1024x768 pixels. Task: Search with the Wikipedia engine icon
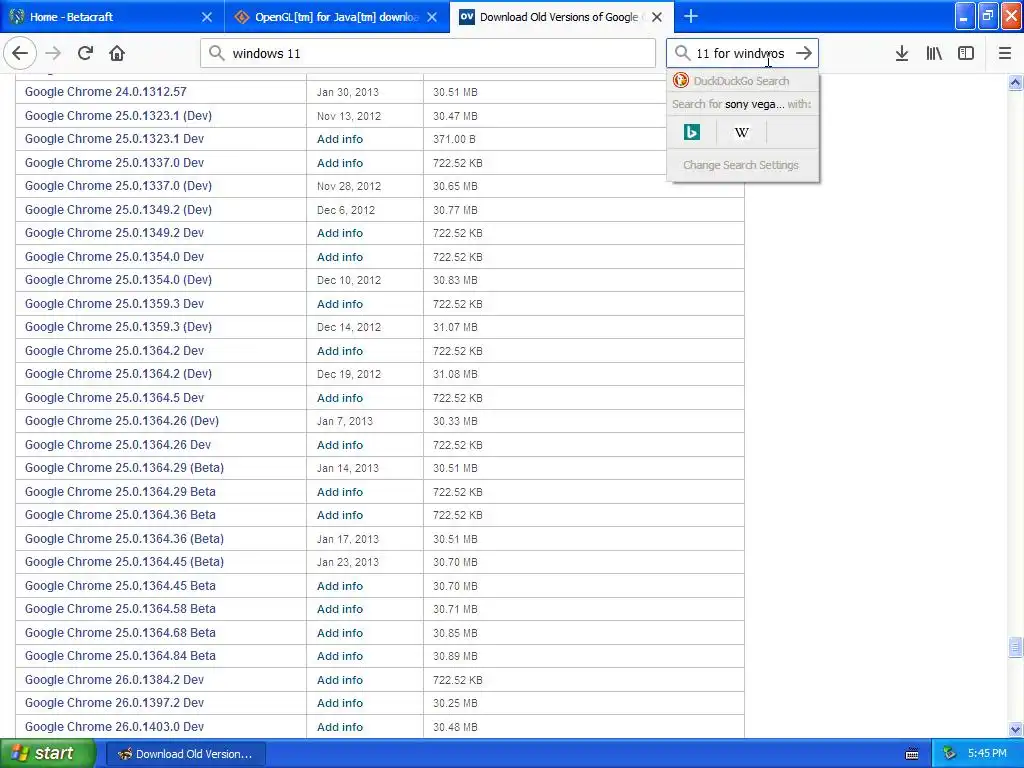[741, 133]
